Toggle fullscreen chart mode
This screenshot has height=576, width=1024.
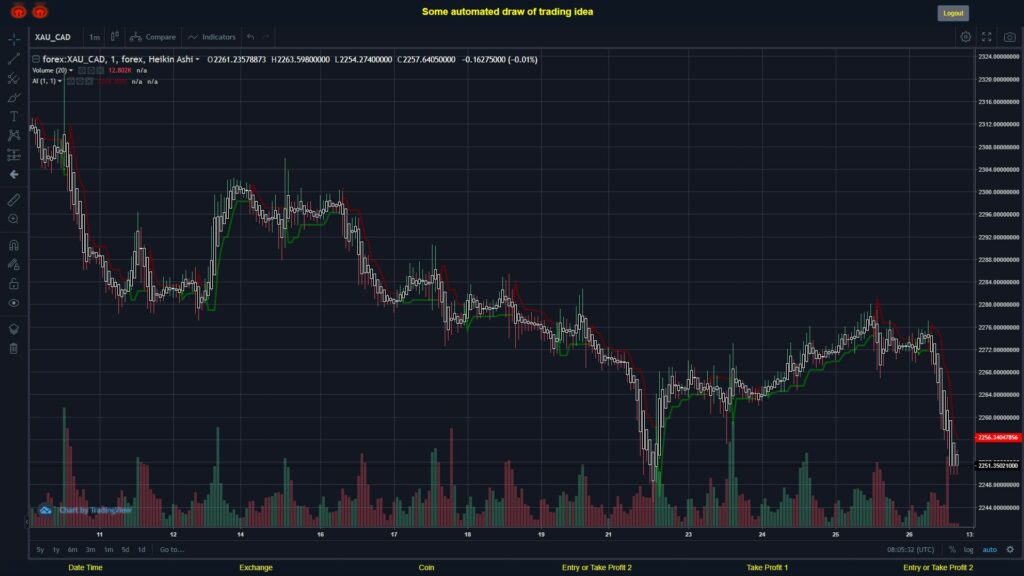(x=987, y=37)
